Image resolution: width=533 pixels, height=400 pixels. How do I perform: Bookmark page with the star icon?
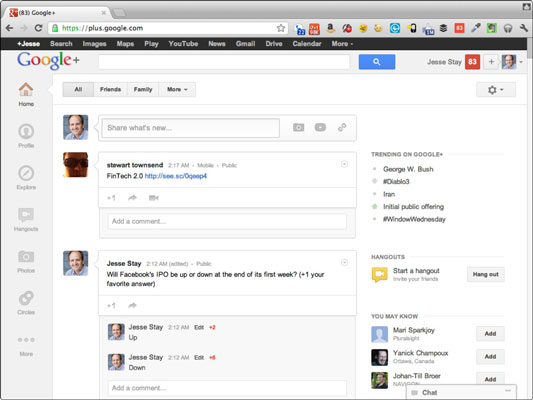[x=281, y=28]
